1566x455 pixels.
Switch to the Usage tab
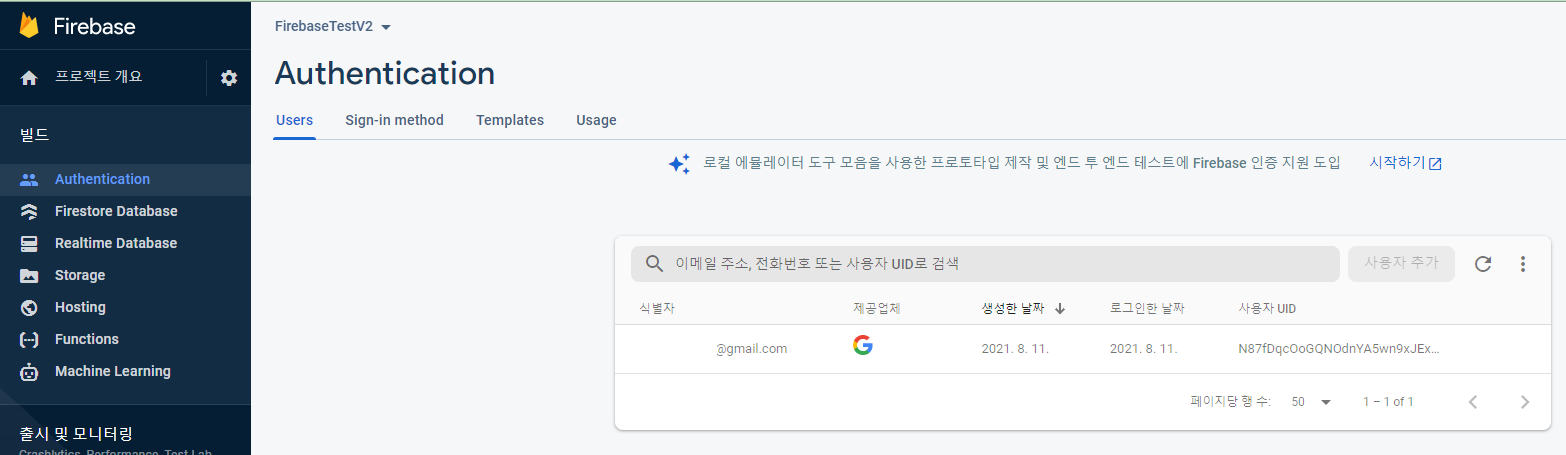tap(596, 120)
